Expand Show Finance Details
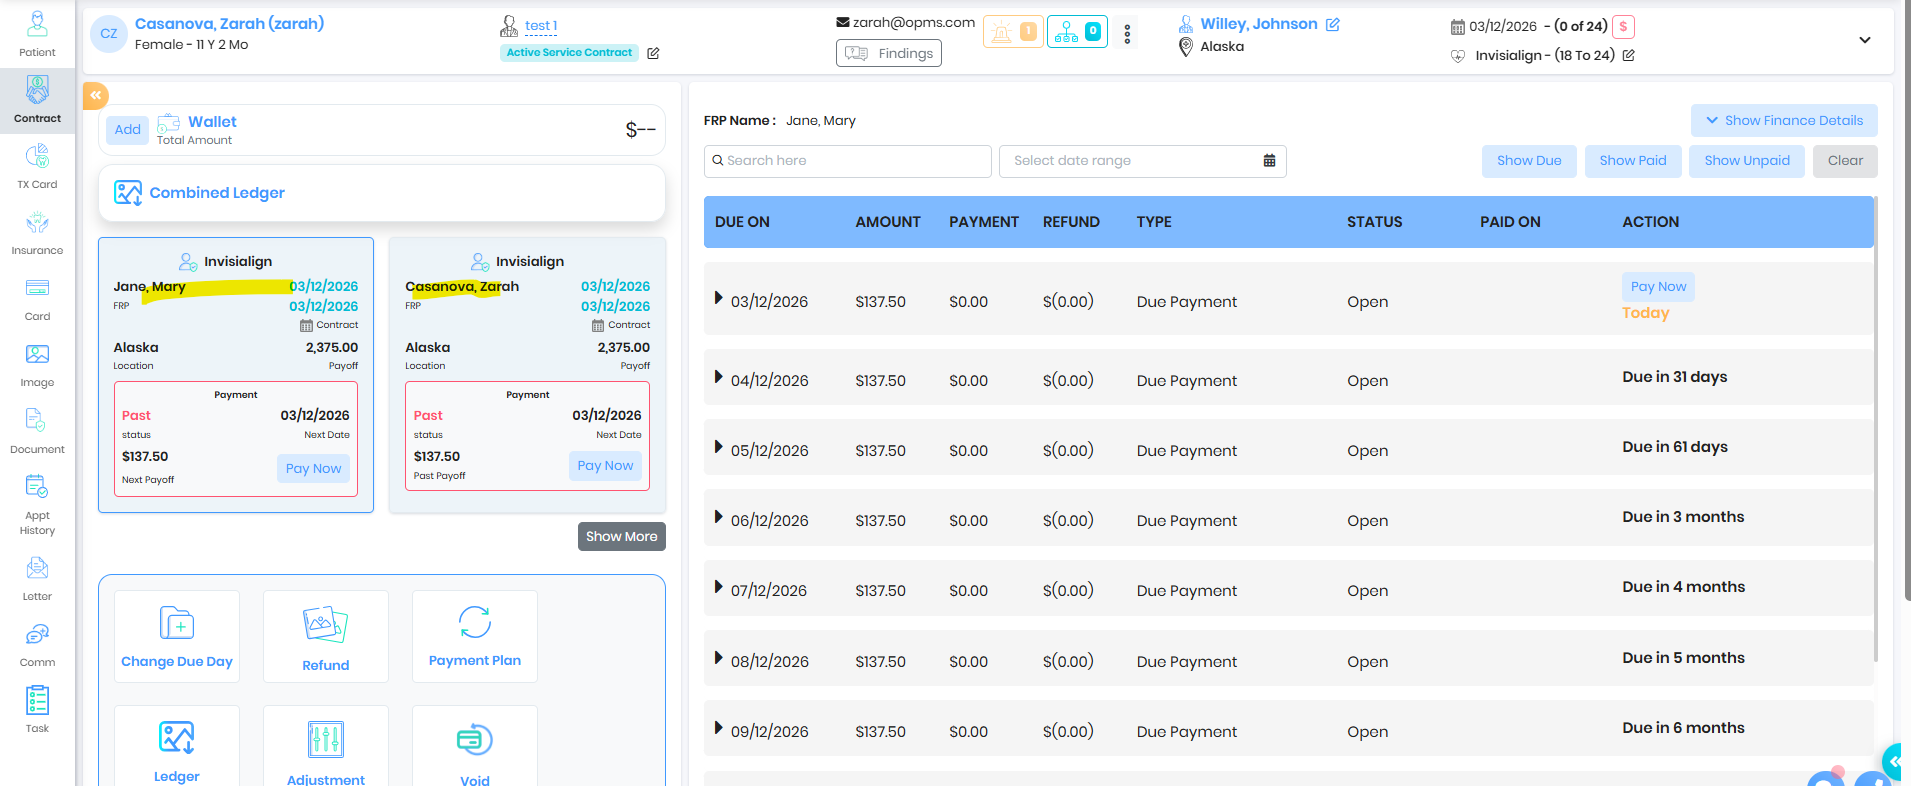 click(x=1784, y=120)
